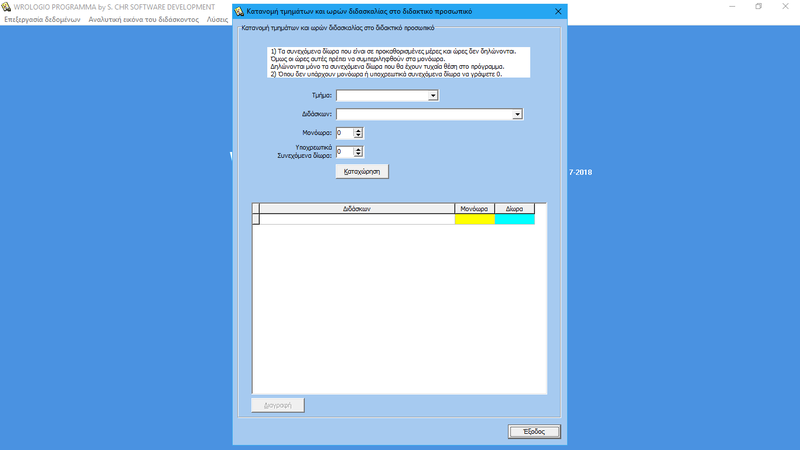This screenshot has height=450, width=800.
Task: Click the instructions text box
Action: click(398, 62)
